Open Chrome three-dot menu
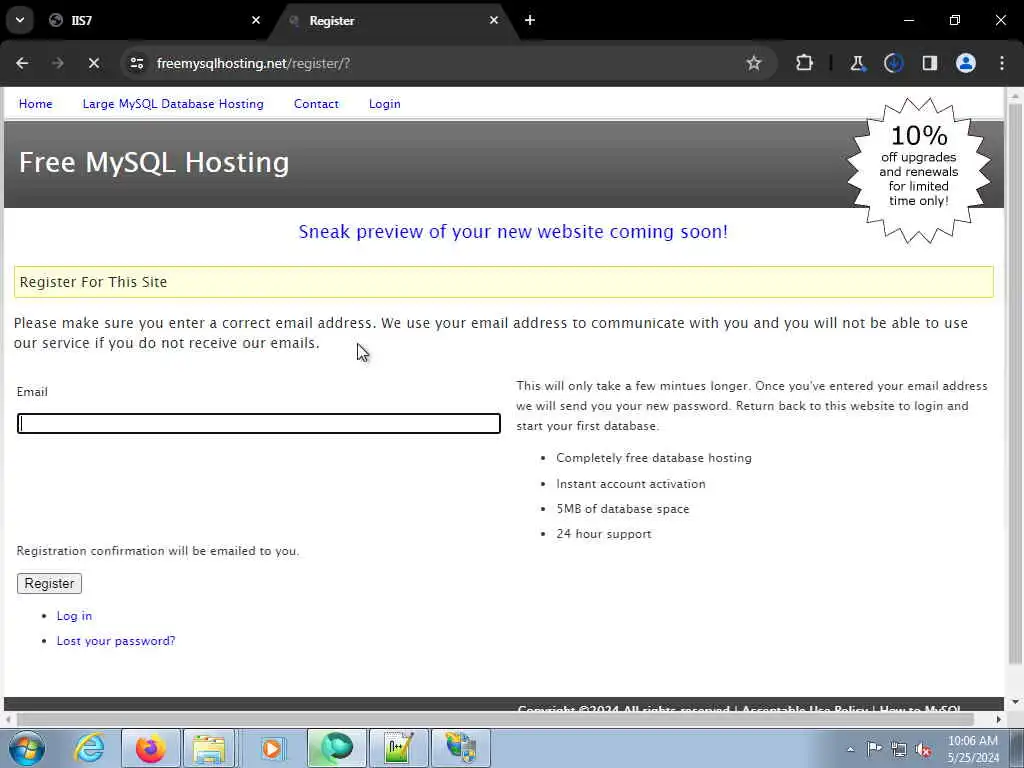Screen dimensions: 1024x768 tap(1002, 63)
